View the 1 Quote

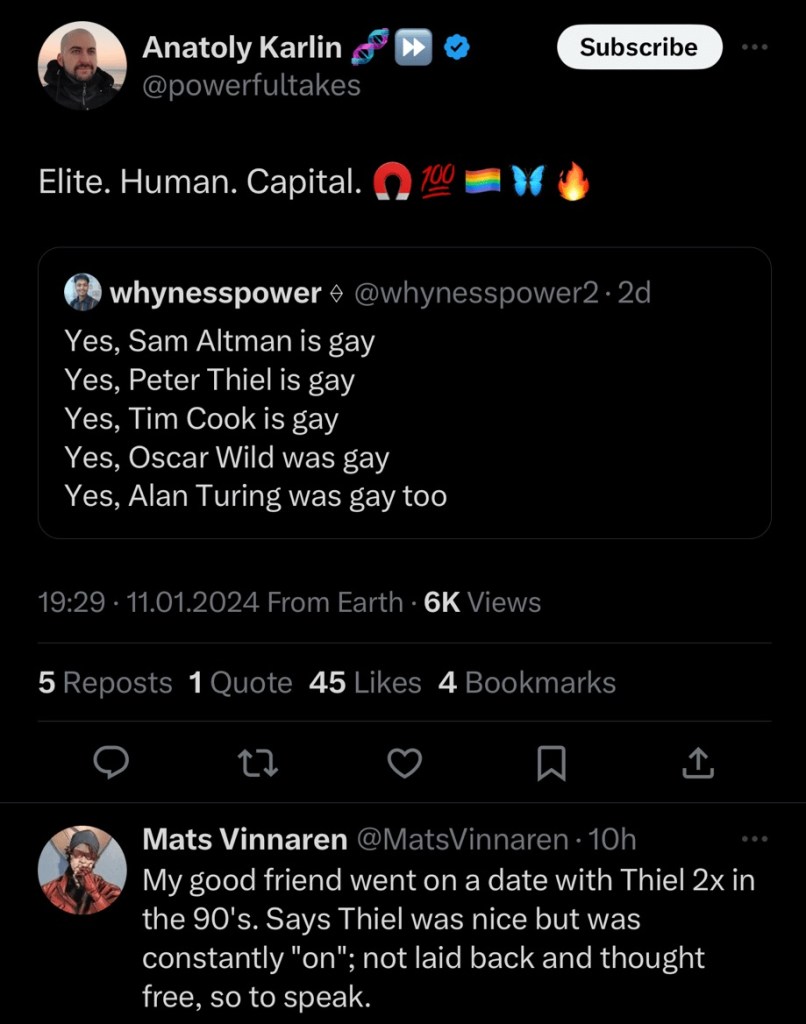coord(240,683)
